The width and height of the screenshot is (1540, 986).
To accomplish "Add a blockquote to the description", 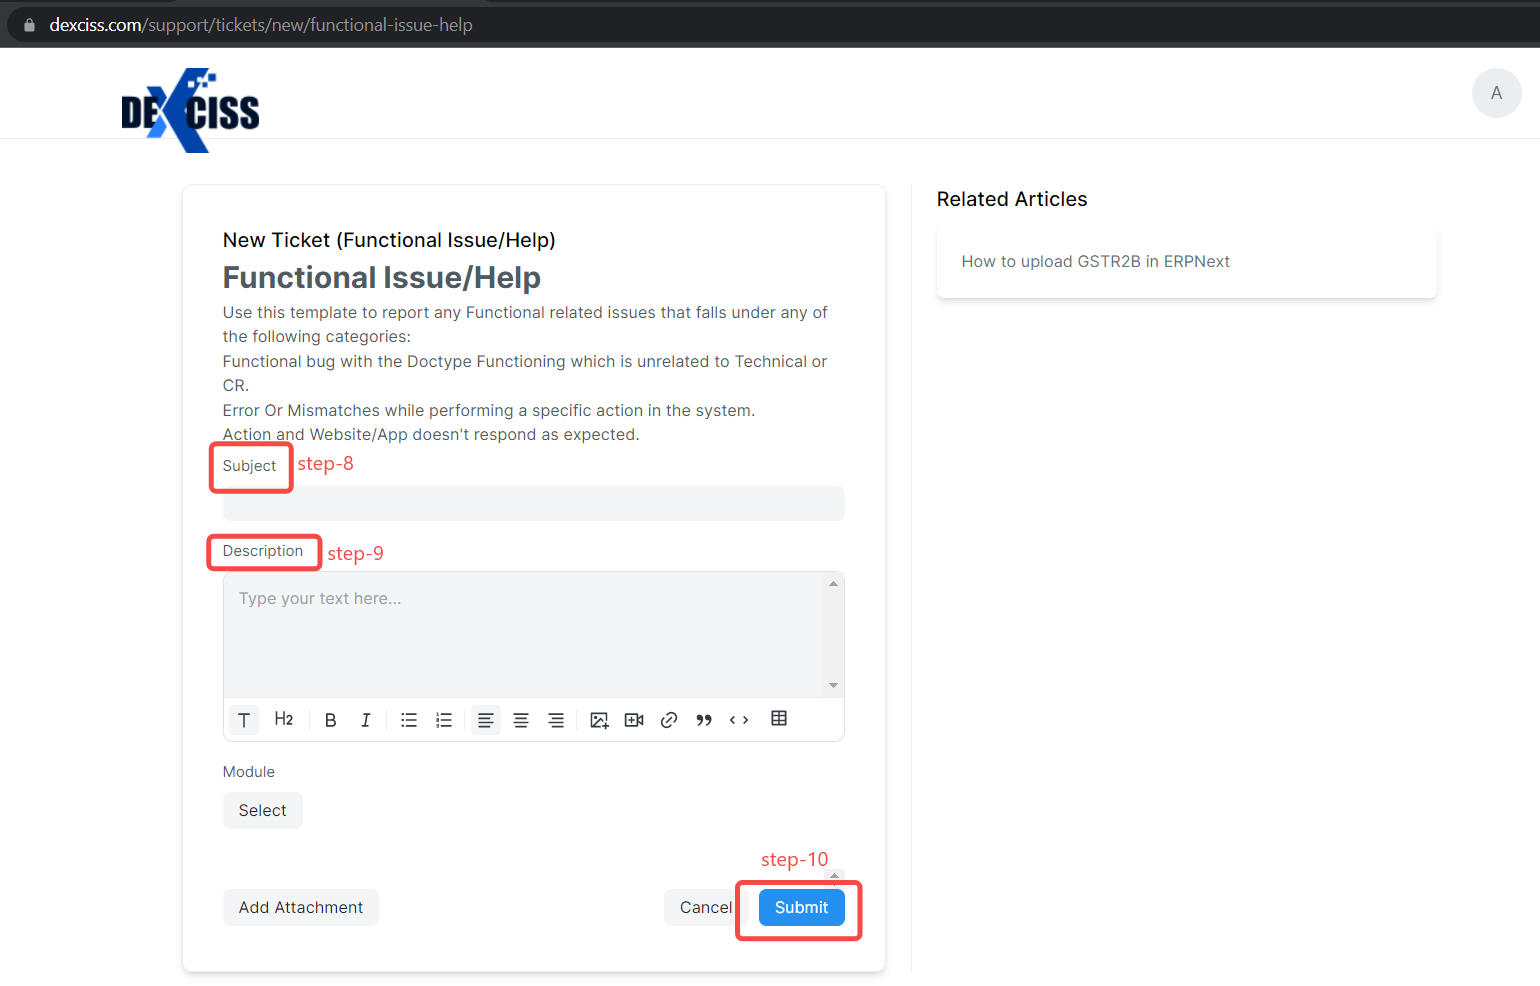I will (703, 719).
